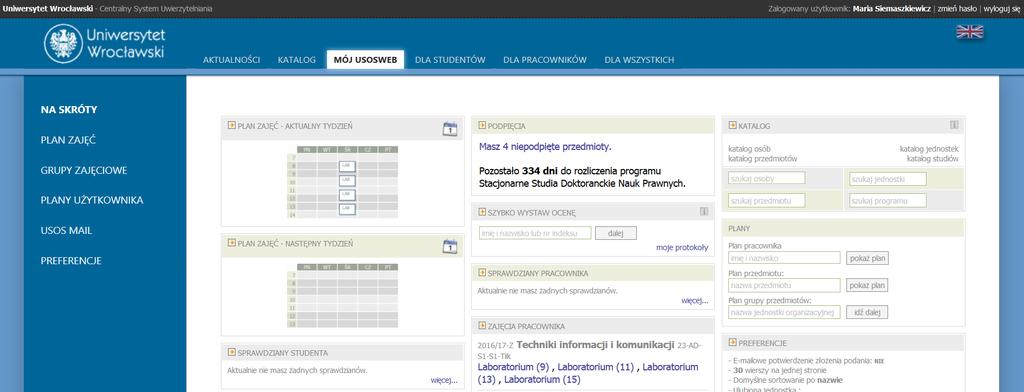Expand Szybko wystaw ocenę panel
Viewport: 1024px width, 392px height.
[482, 212]
